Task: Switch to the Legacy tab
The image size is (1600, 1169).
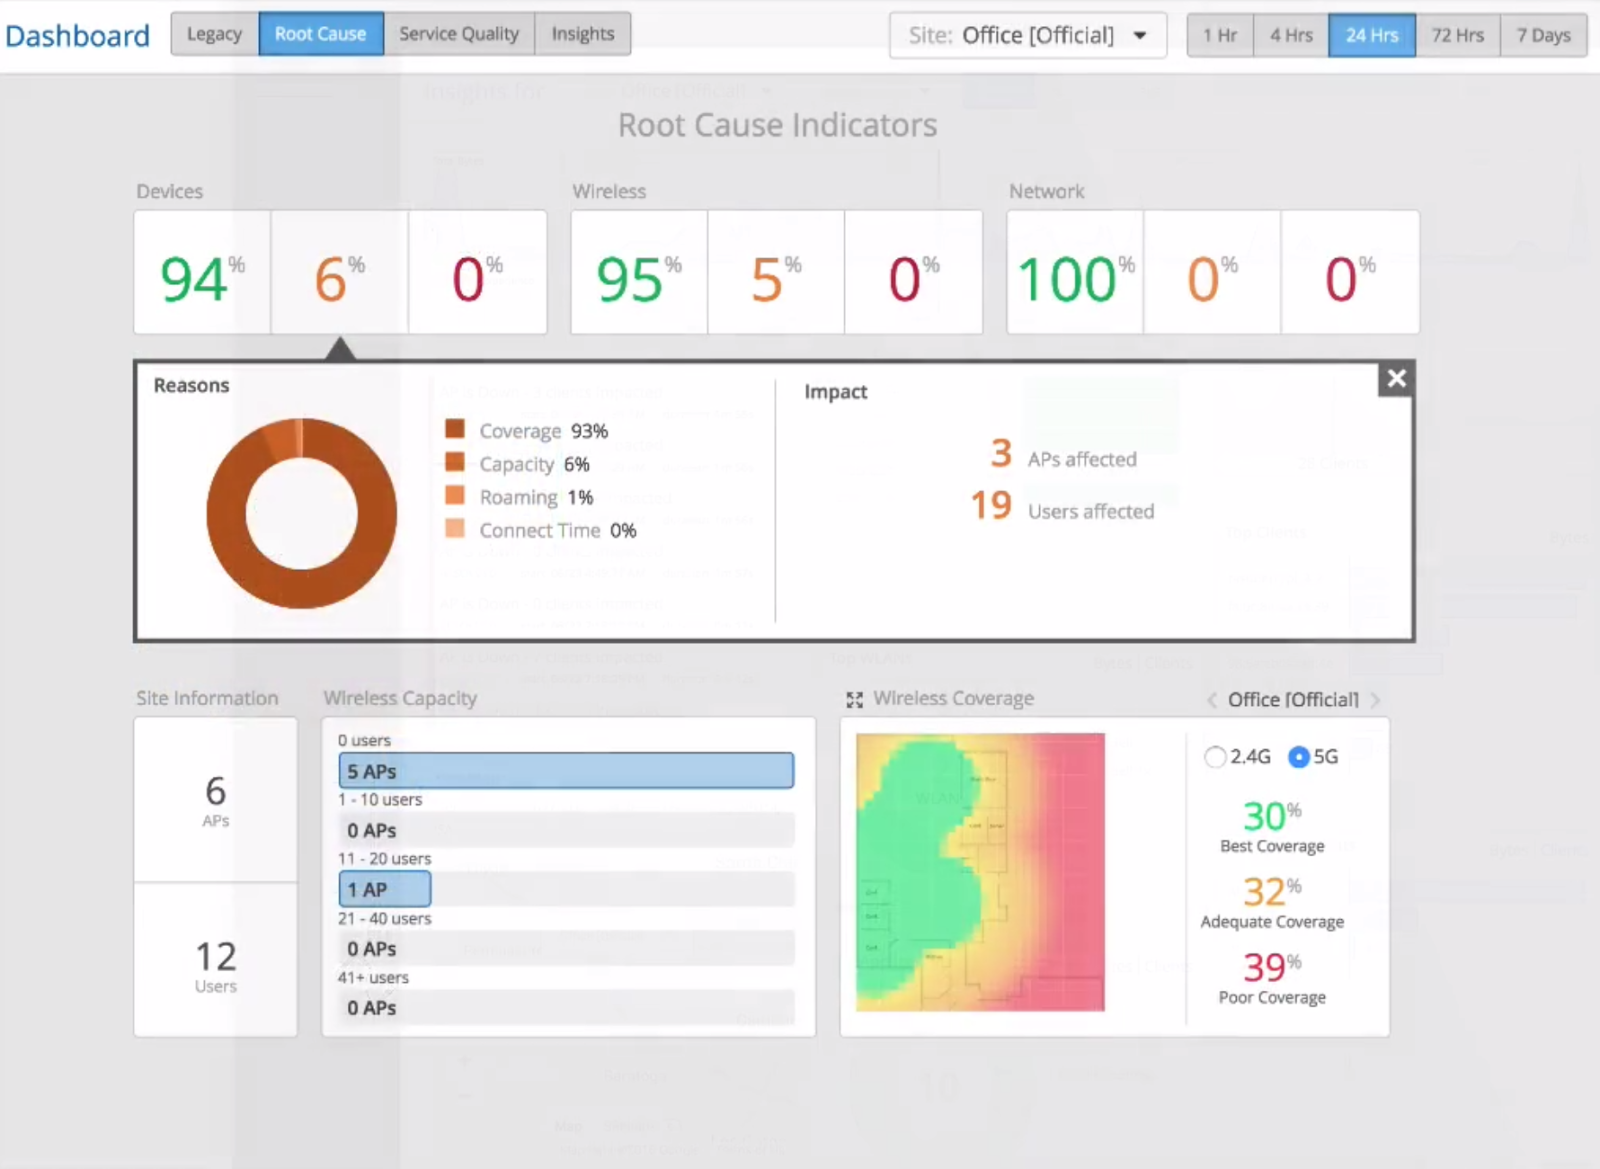Action: pos(214,34)
